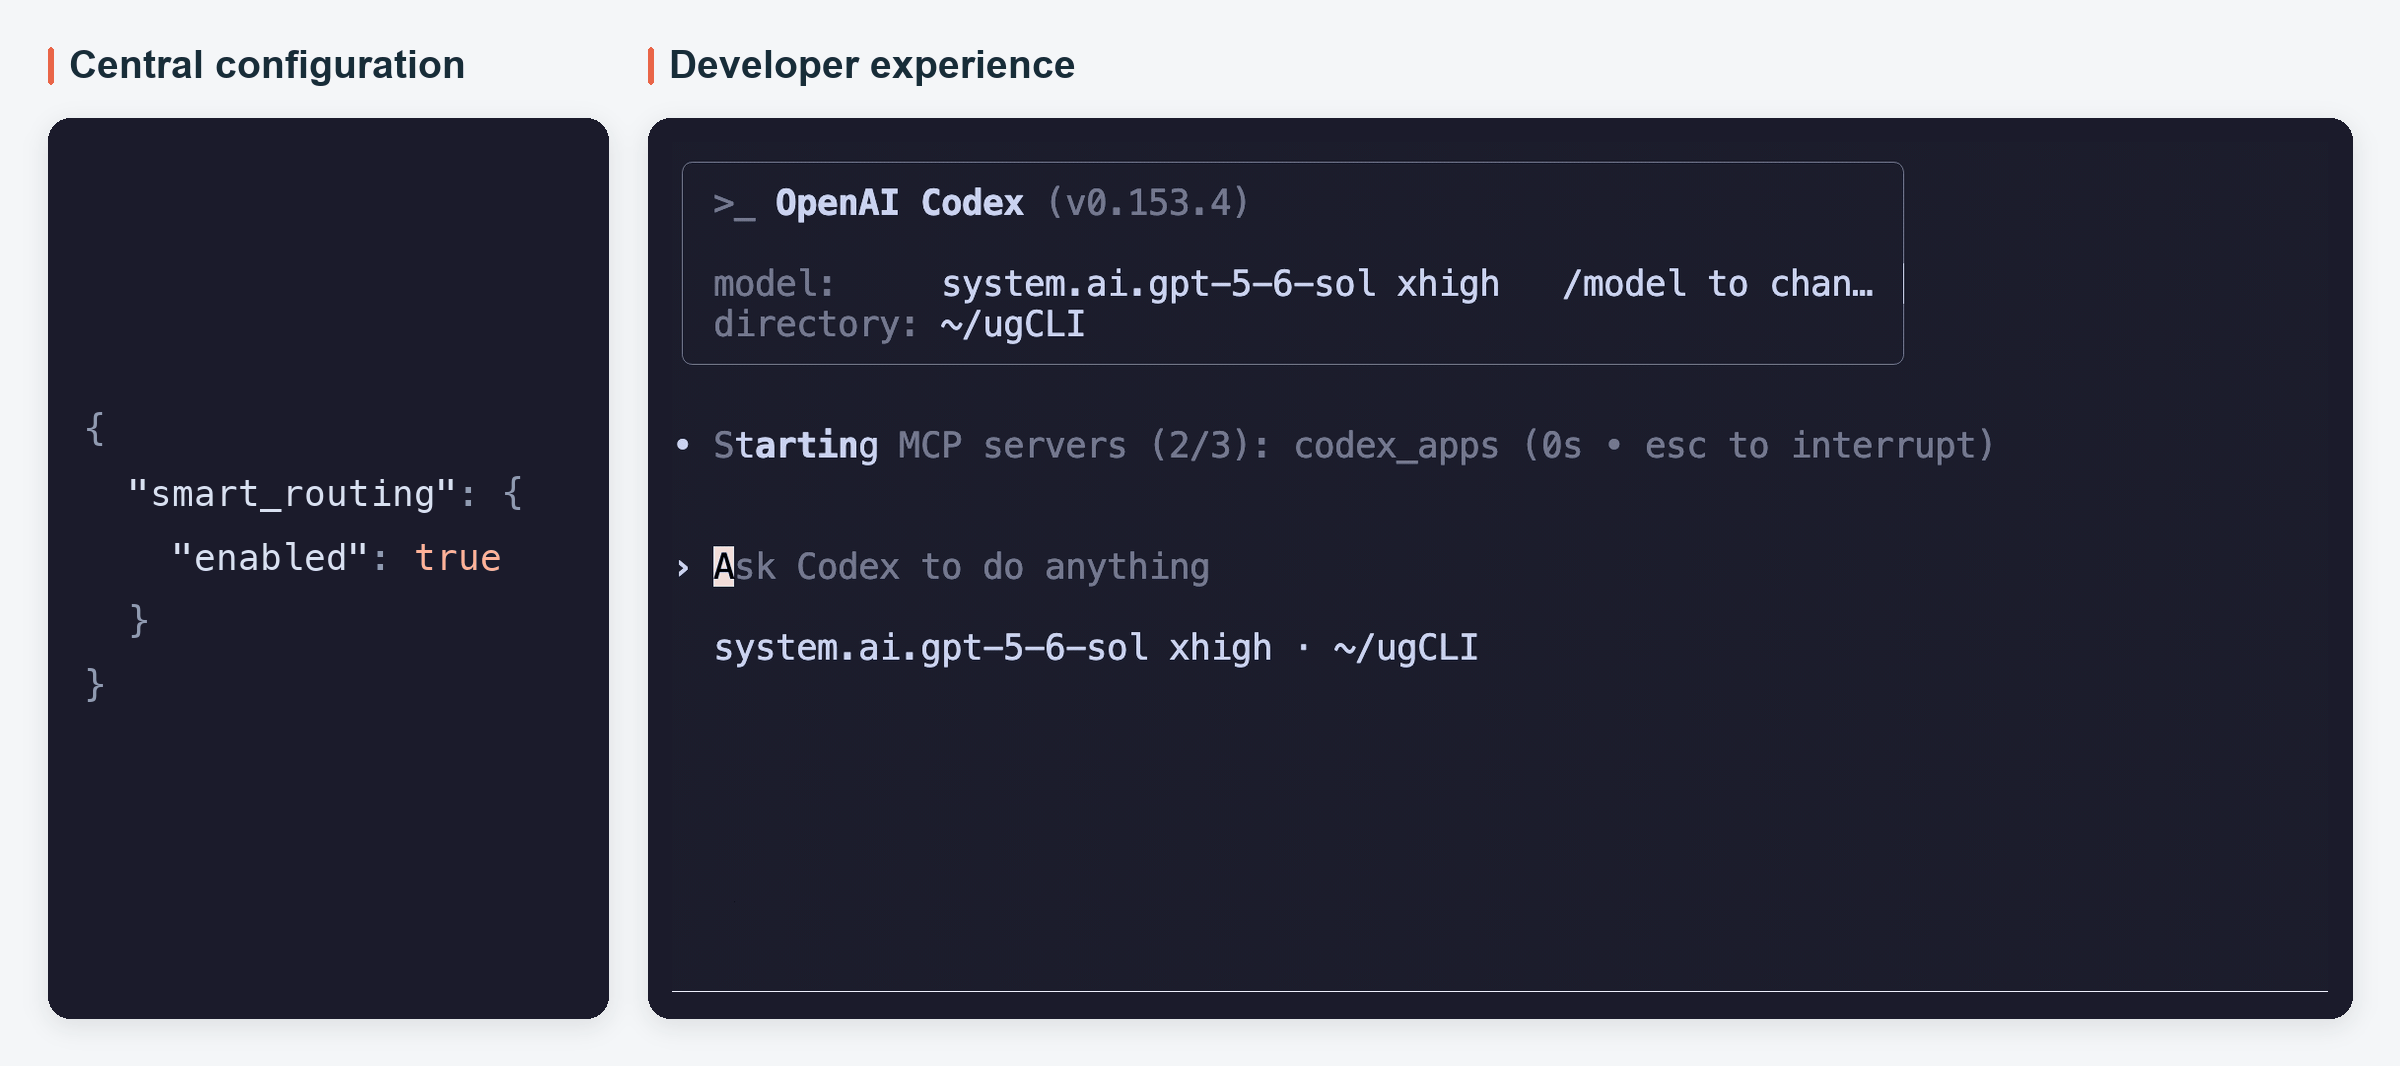
Task: Click the codex_apps server name
Action: (x=1396, y=446)
